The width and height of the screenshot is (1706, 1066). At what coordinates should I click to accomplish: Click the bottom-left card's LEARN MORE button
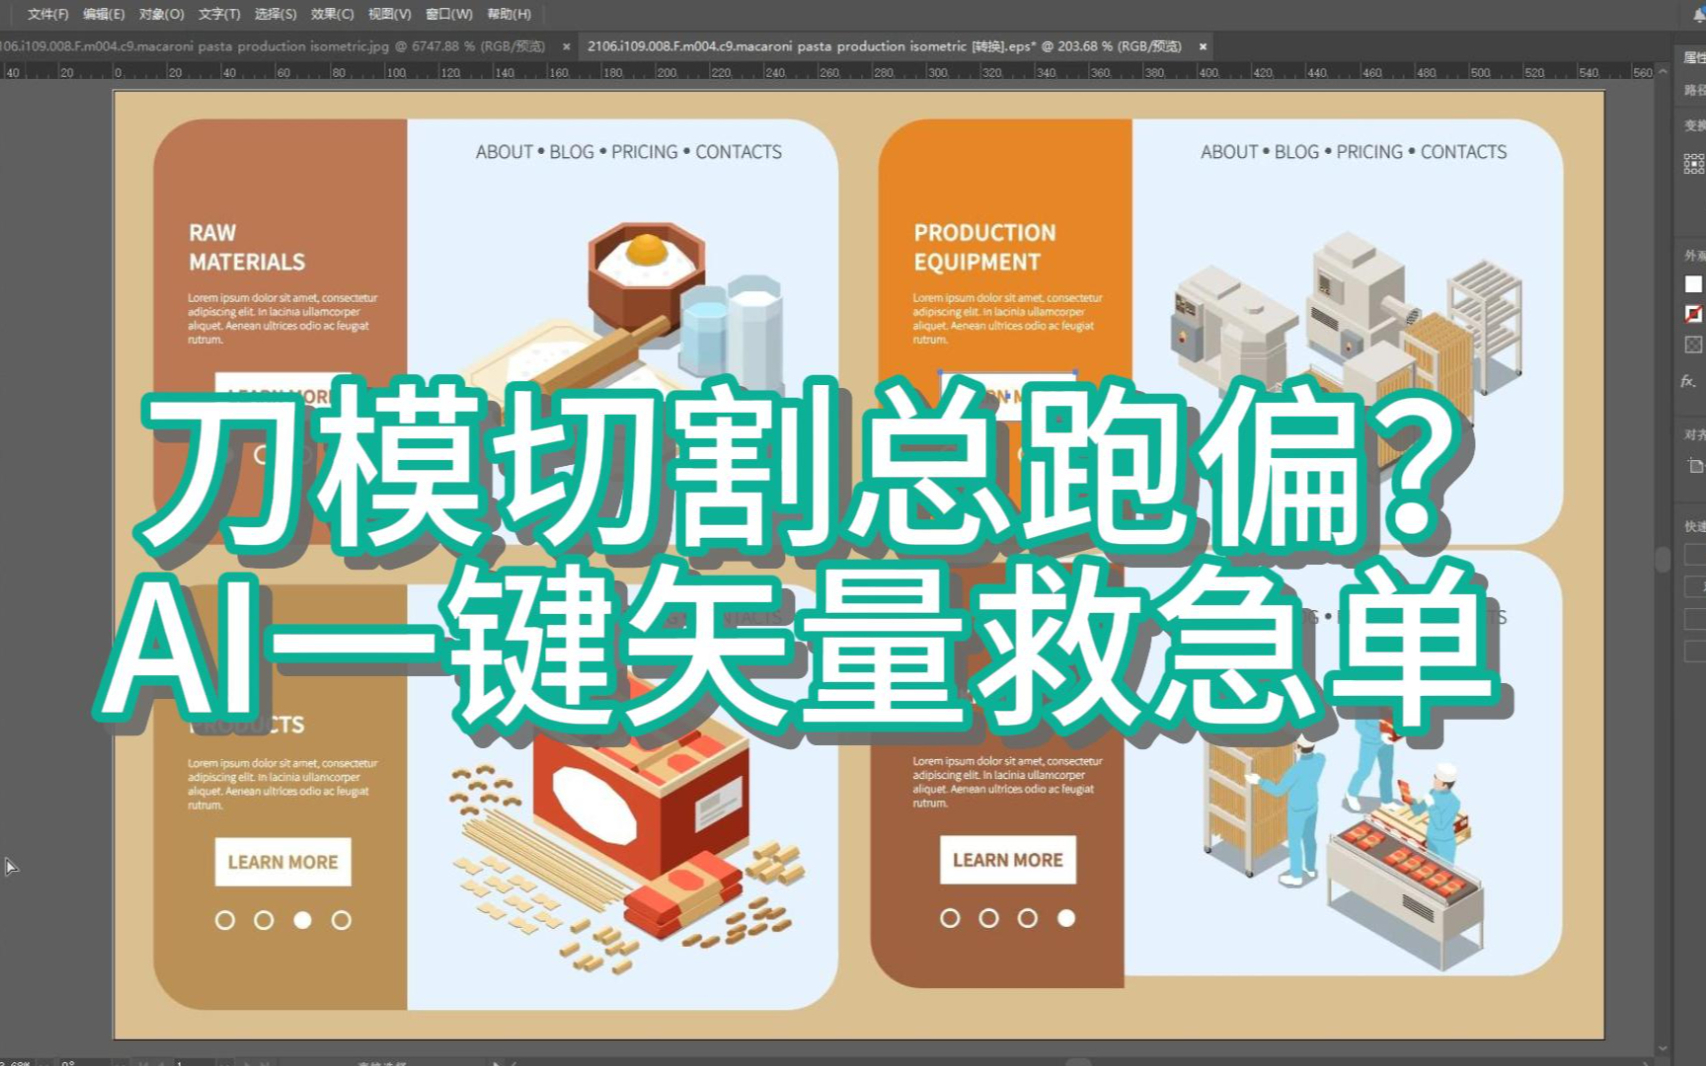pyautogui.click(x=283, y=862)
